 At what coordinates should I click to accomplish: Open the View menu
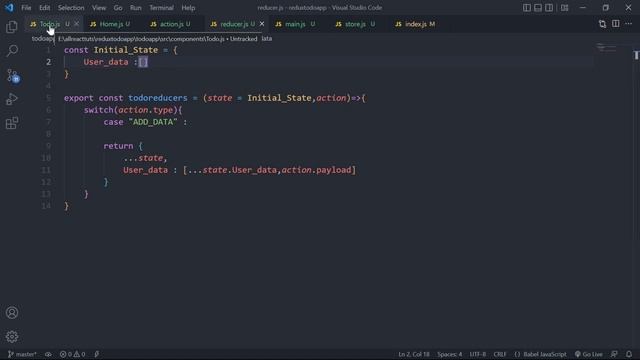click(x=99, y=8)
